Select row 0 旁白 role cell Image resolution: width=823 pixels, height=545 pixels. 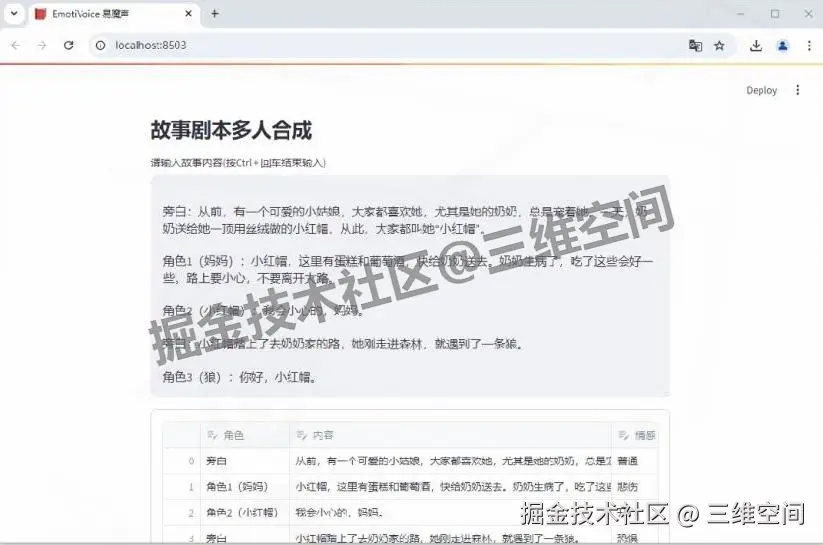[x=245, y=461]
